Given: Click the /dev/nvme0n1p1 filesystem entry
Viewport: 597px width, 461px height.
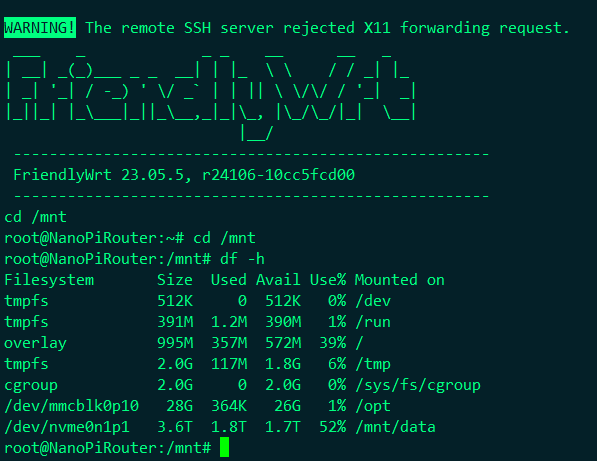Looking at the screenshot, I should 67,427.
